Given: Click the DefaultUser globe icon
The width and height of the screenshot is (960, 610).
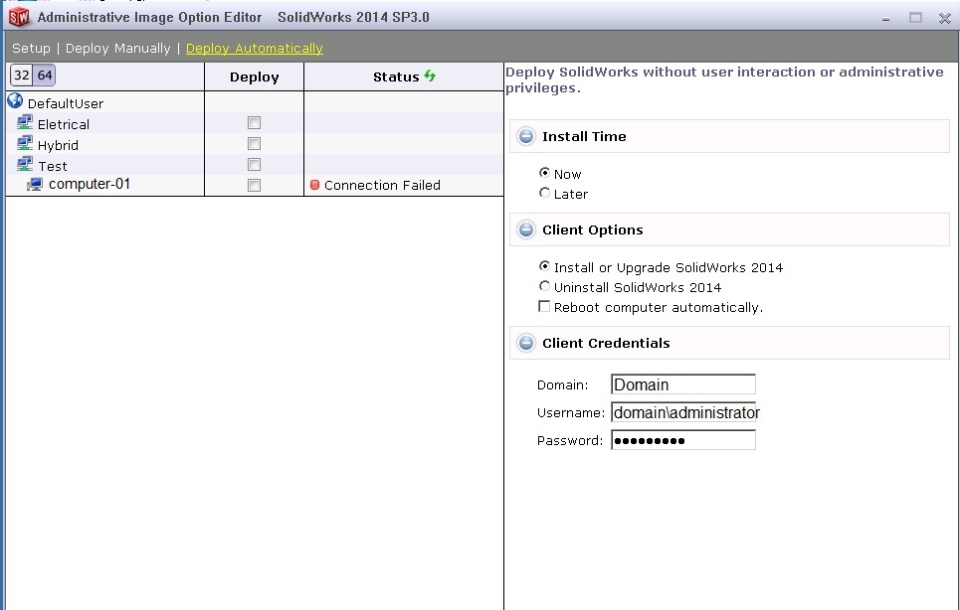Looking at the screenshot, I should [x=15, y=101].
